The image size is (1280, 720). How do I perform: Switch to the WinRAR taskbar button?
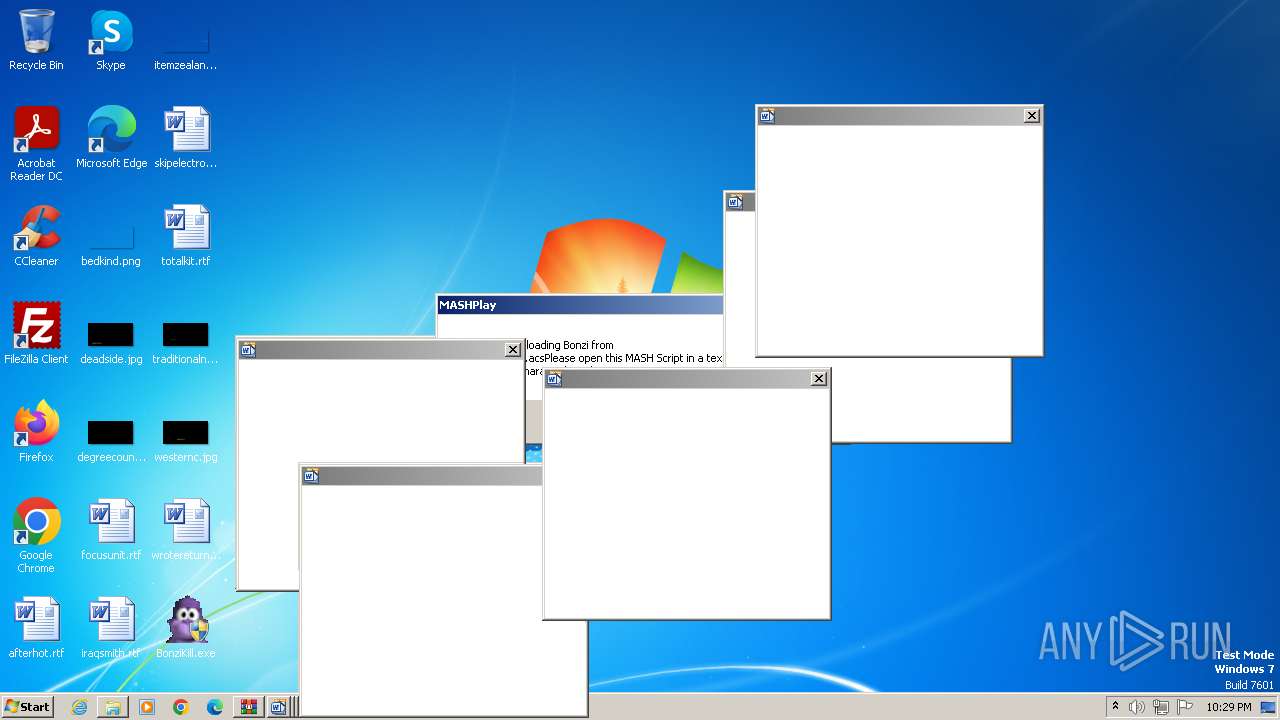[x=248, y=707]
